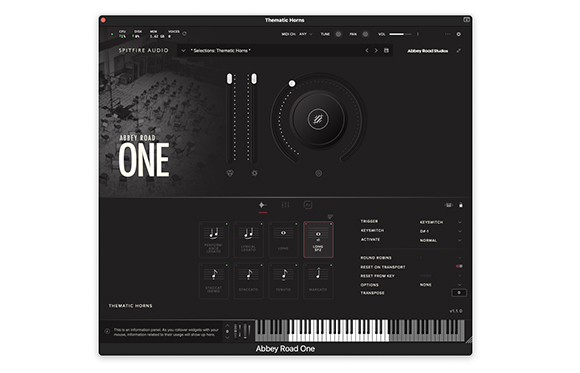Screen dimensions: 580x373
Task: Toggle green load dot on Lyrical Legato
Action: click(261, 224)
